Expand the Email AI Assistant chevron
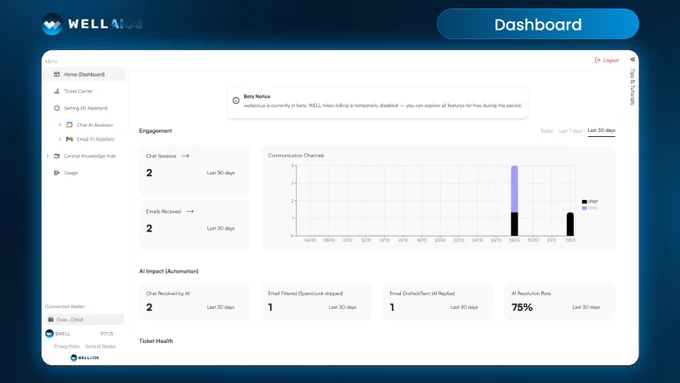The image size is (680, 383). coord(60,139)
